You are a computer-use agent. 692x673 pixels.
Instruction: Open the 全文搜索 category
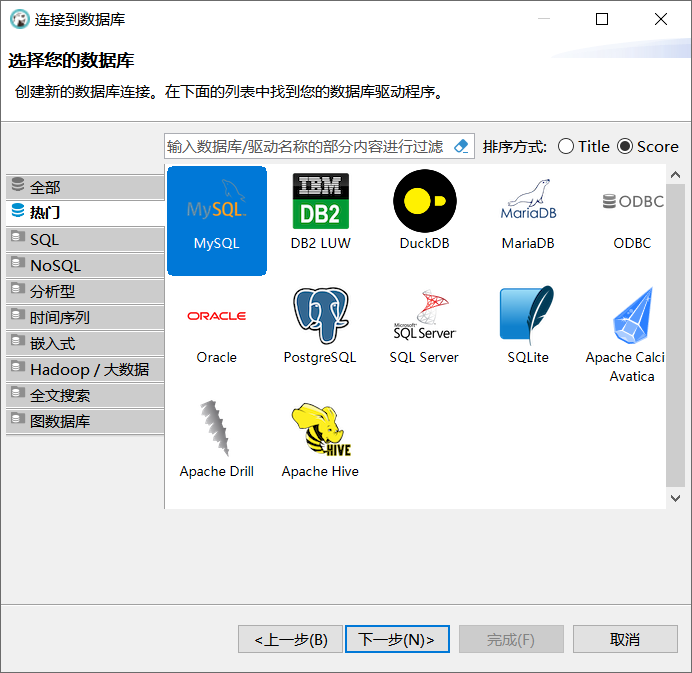pyautogui.click(x=86, y=395)
